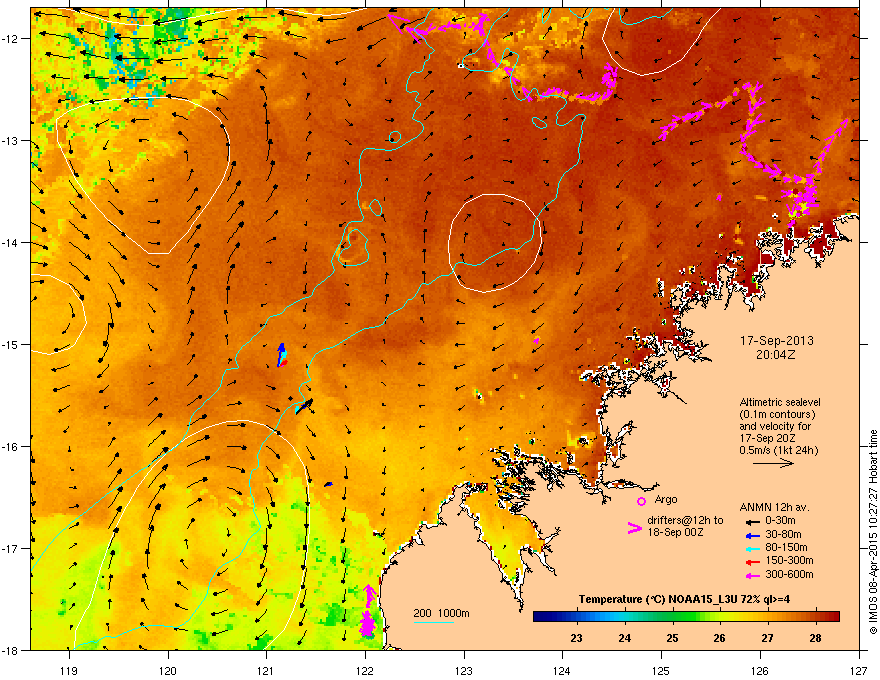Viewport: 880px width, 680px height.
Task: Click the '23' colorbar tick label
Action: (576, 638)
